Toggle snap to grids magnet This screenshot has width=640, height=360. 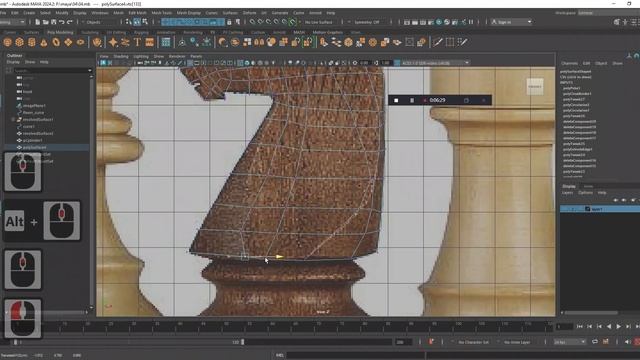(252, 22)
